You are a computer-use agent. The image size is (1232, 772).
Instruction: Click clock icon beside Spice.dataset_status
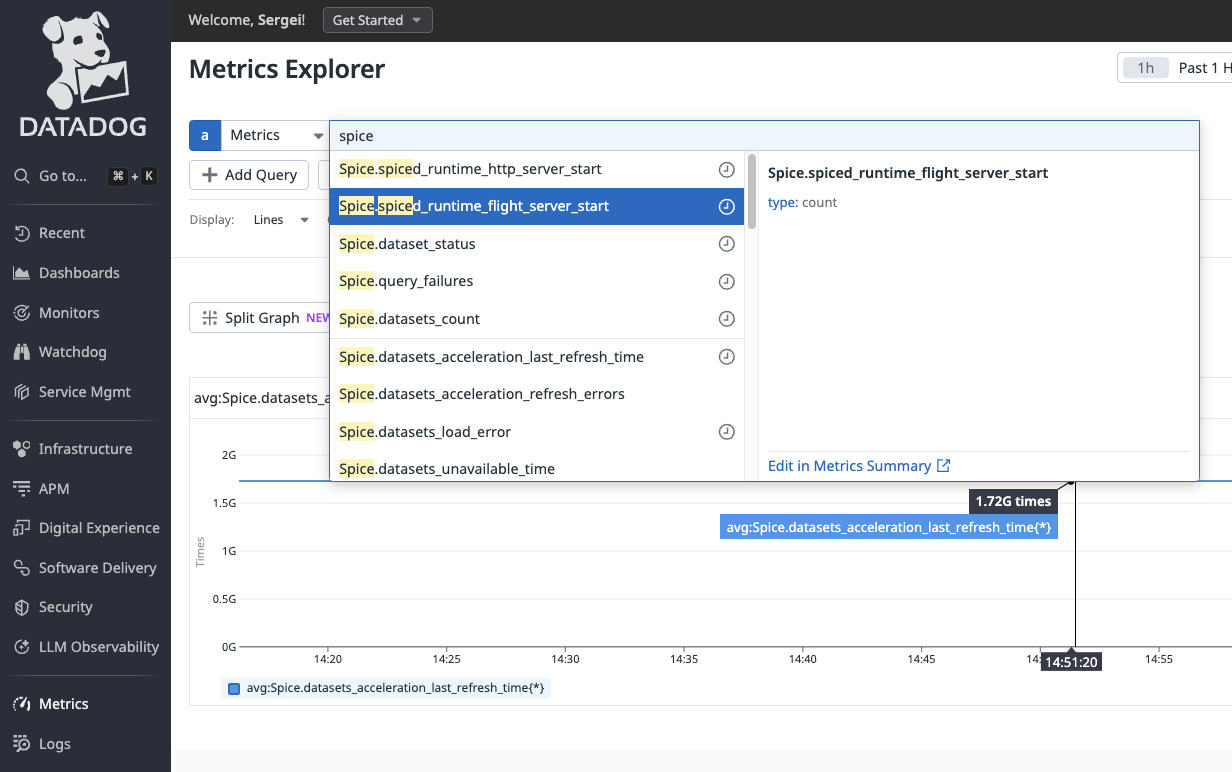727,244
